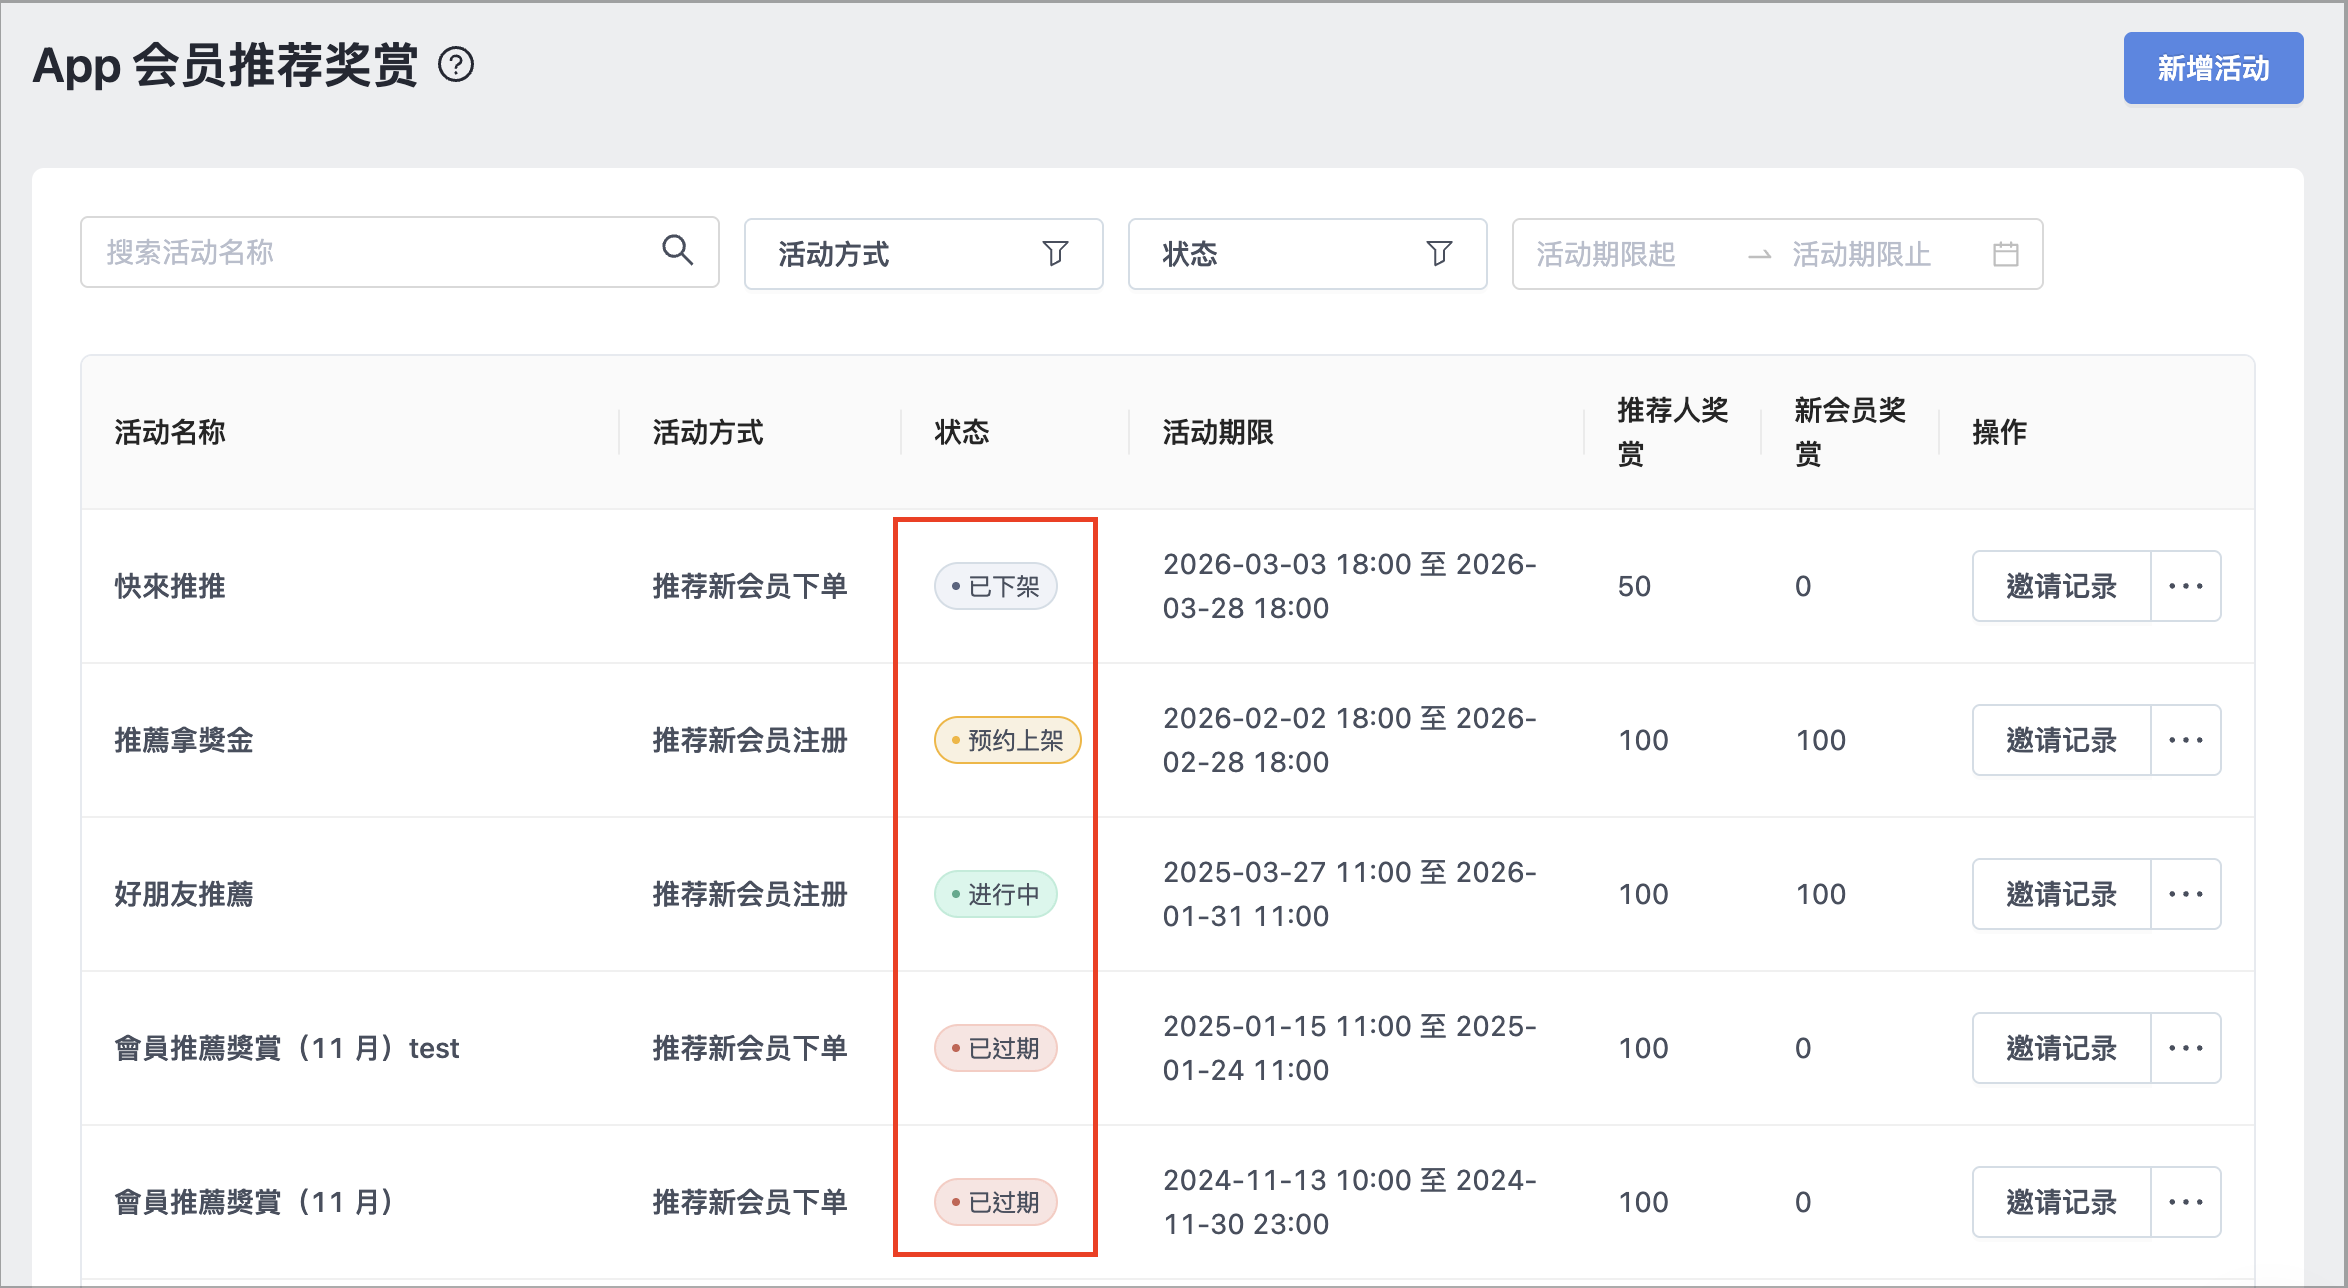Image resolution: width=2348 pixels, height=1288 pixels.
Task: Open more options for 推薦拿獎金 row
Action: (2186, 740)
